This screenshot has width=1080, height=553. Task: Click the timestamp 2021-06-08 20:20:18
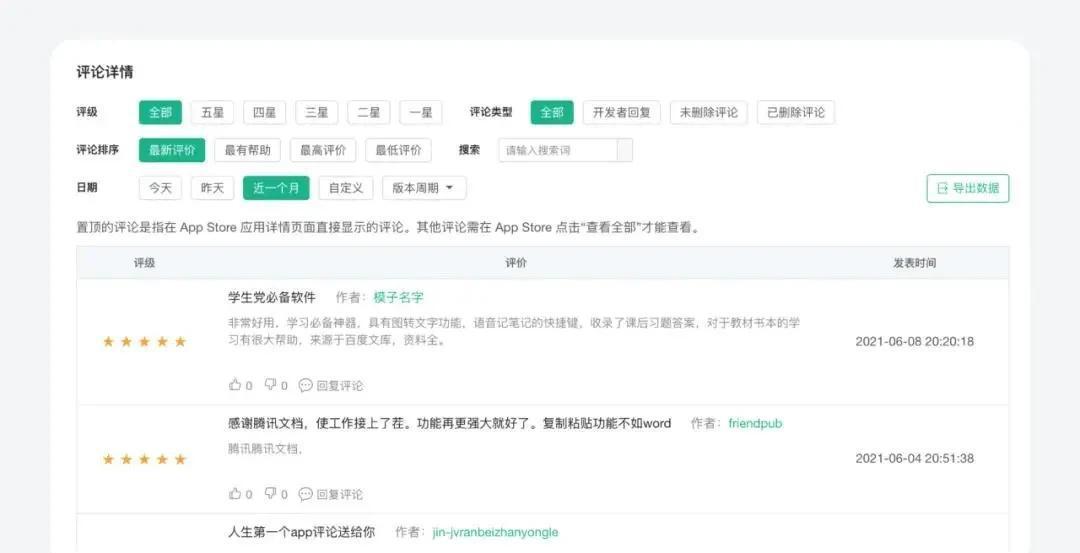915,342
